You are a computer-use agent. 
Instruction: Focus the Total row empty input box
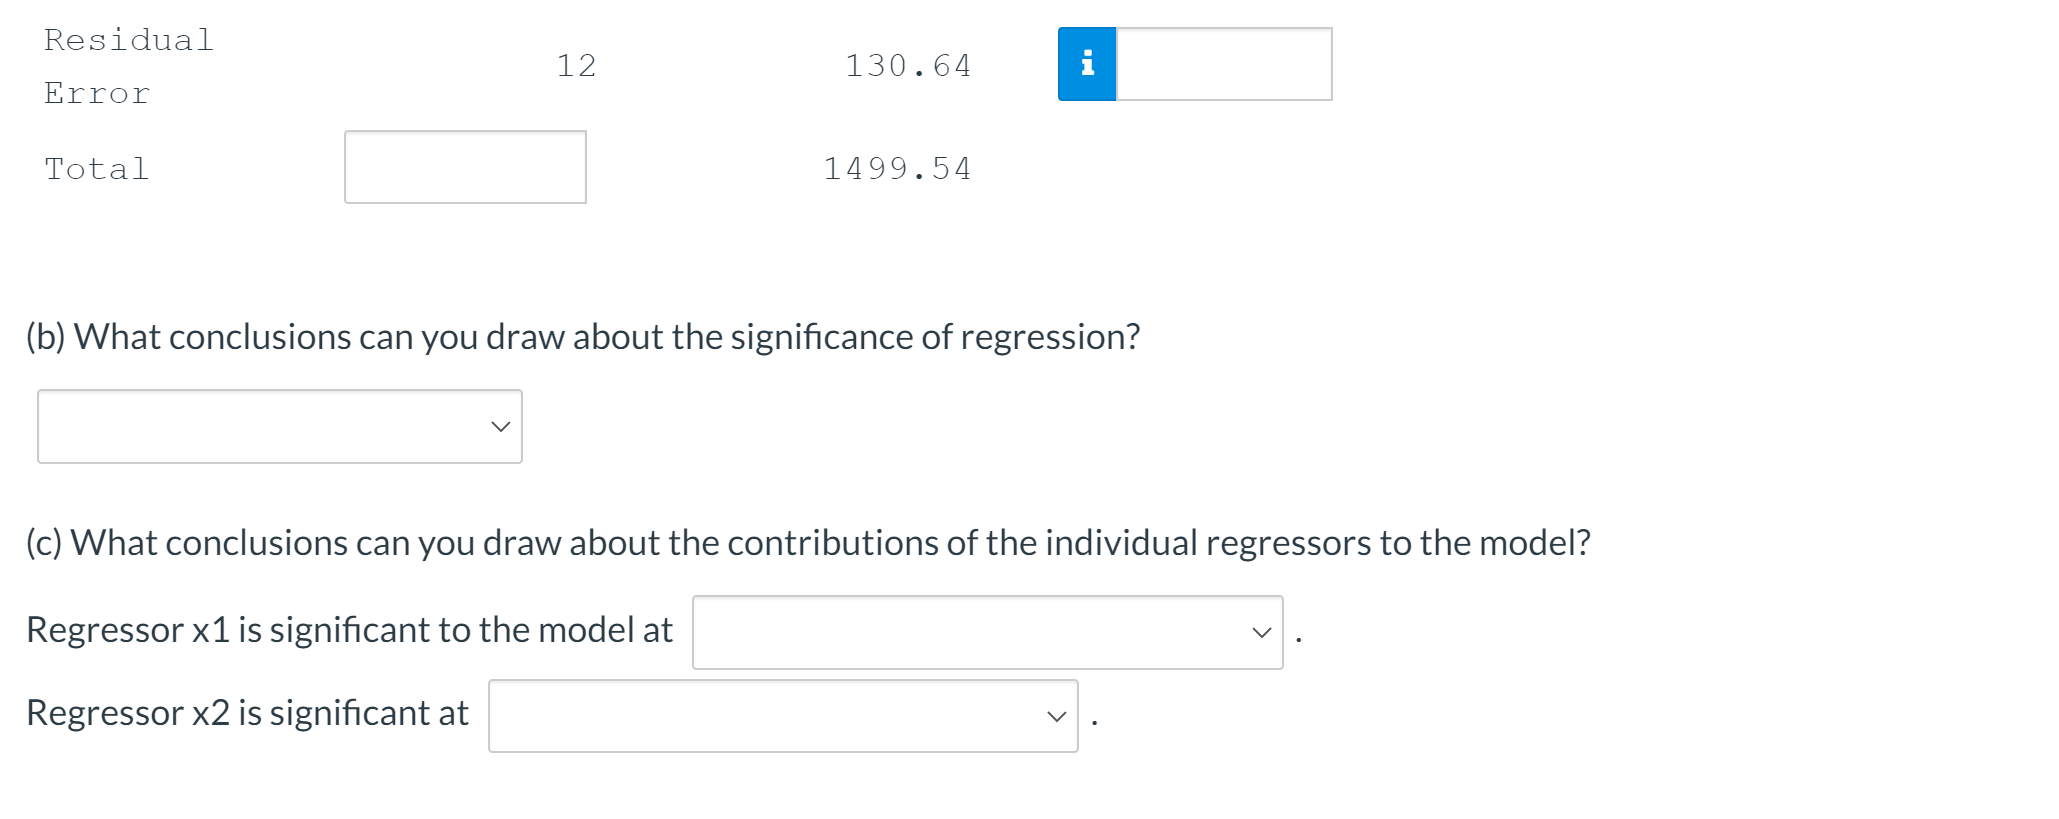point(465,167)
